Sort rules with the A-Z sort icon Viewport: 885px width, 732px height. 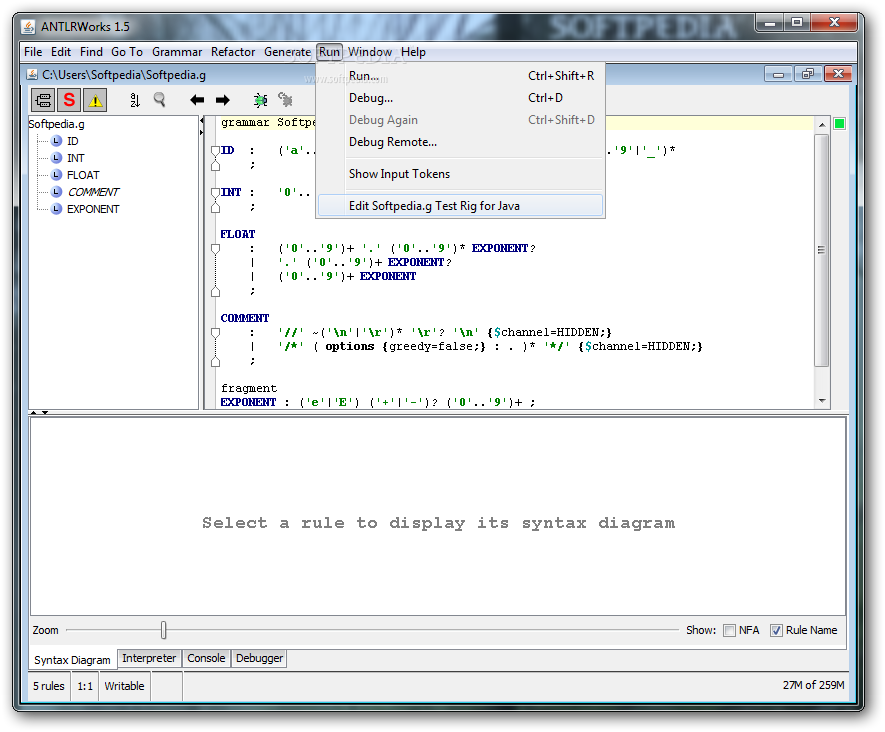coord(135,99)
